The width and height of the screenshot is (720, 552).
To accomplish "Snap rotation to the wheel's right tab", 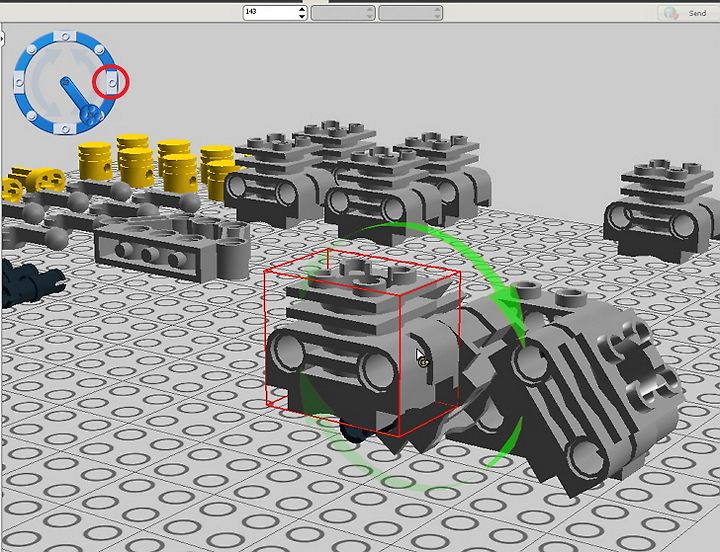I will 112,83.
